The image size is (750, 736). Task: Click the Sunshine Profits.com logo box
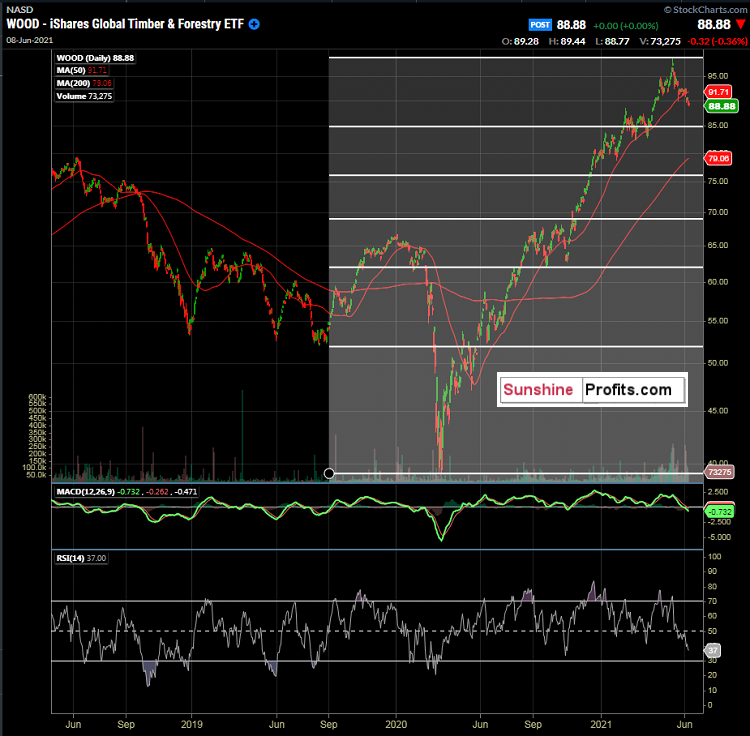(592, 389)
